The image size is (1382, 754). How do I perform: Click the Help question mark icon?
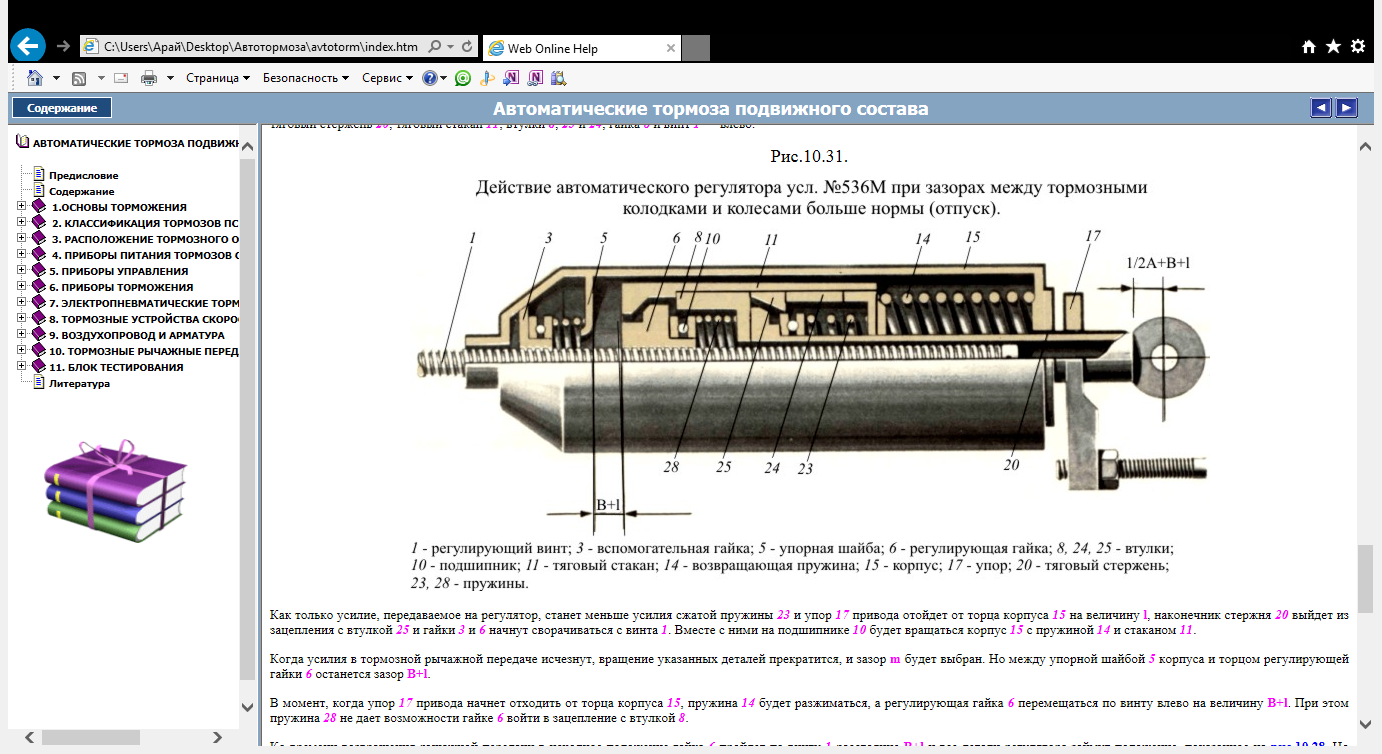(430, 78)
